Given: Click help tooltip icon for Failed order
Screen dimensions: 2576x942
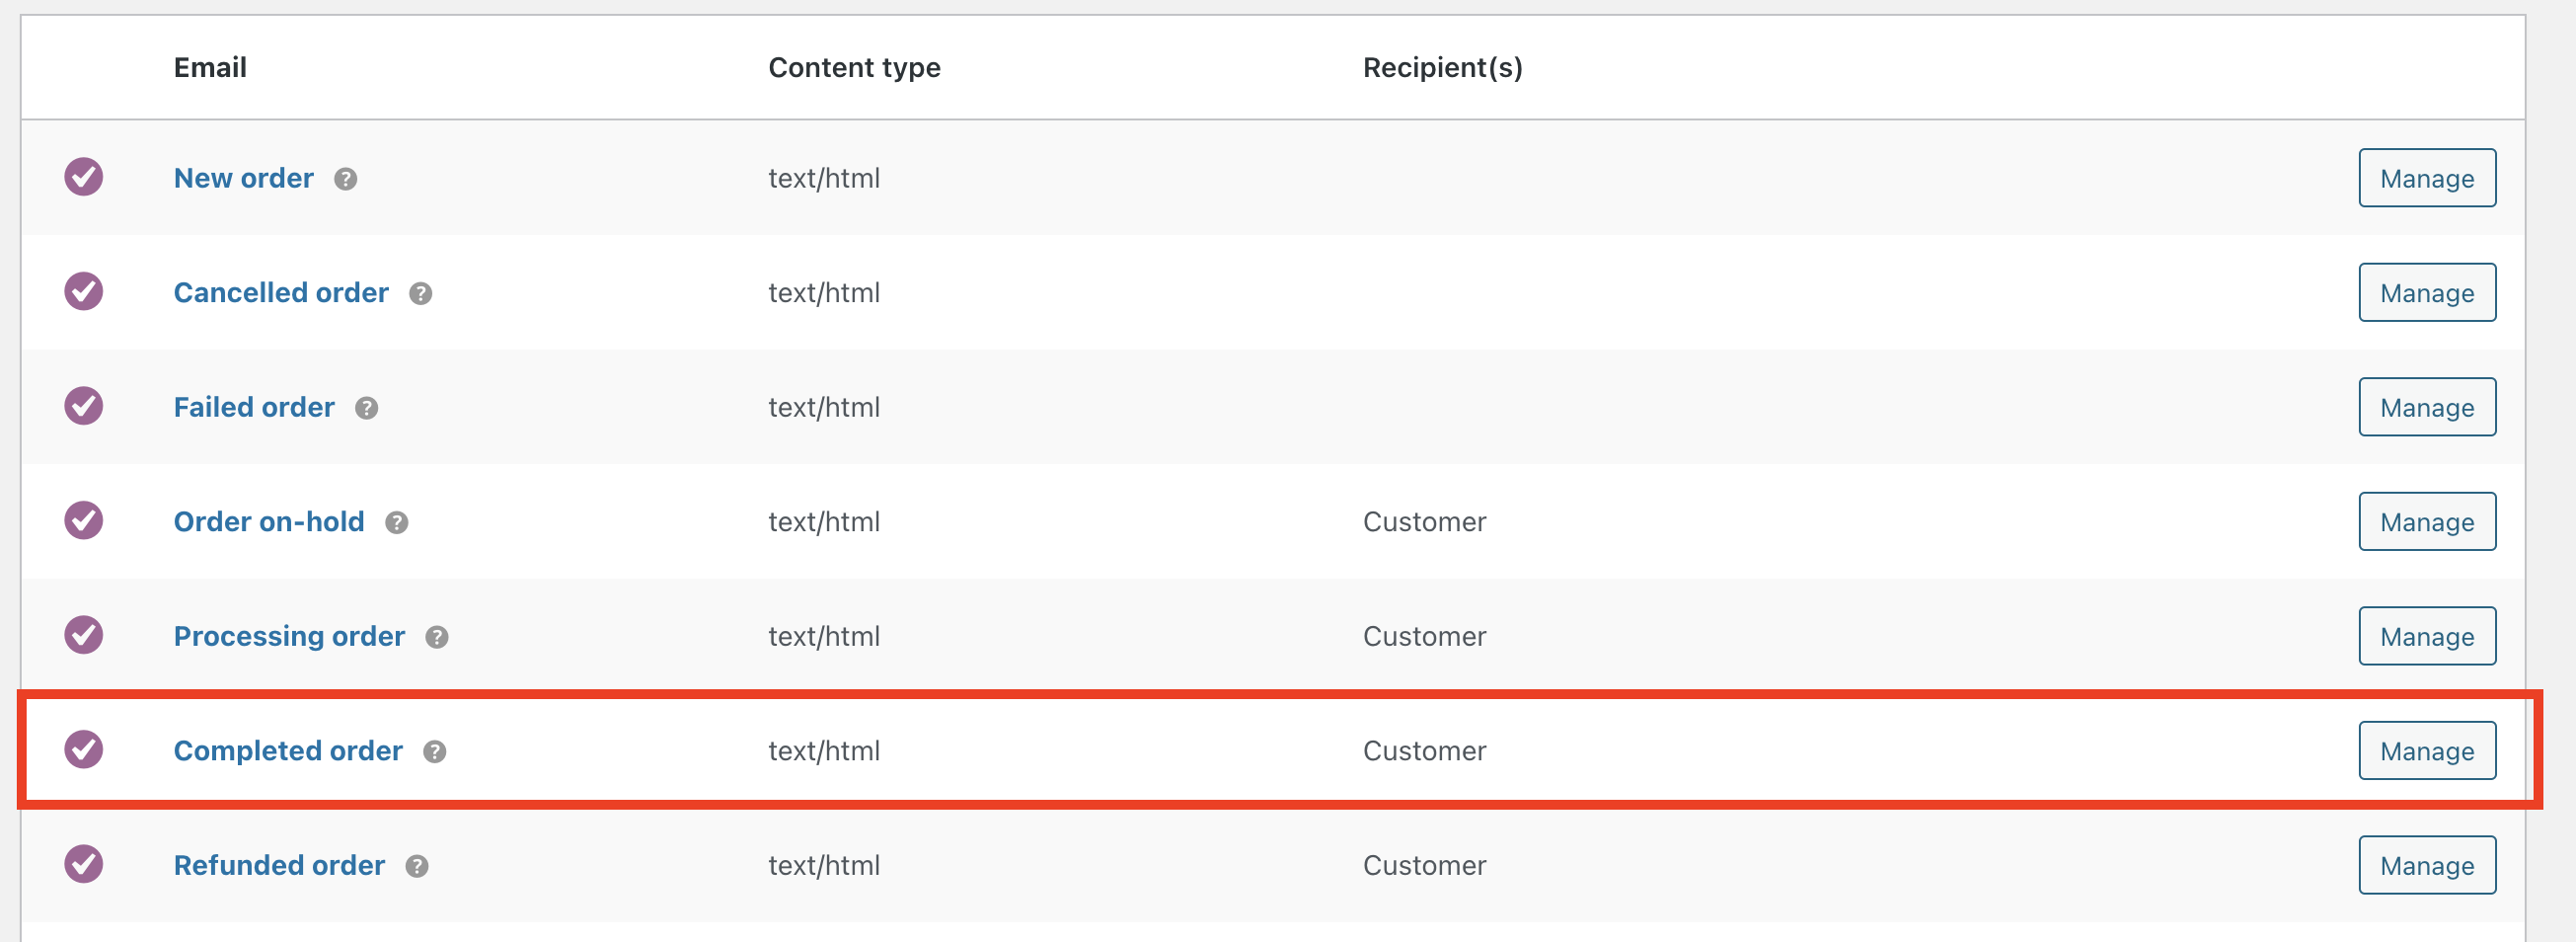Looking at the screenshot, I should pos(366,408).
